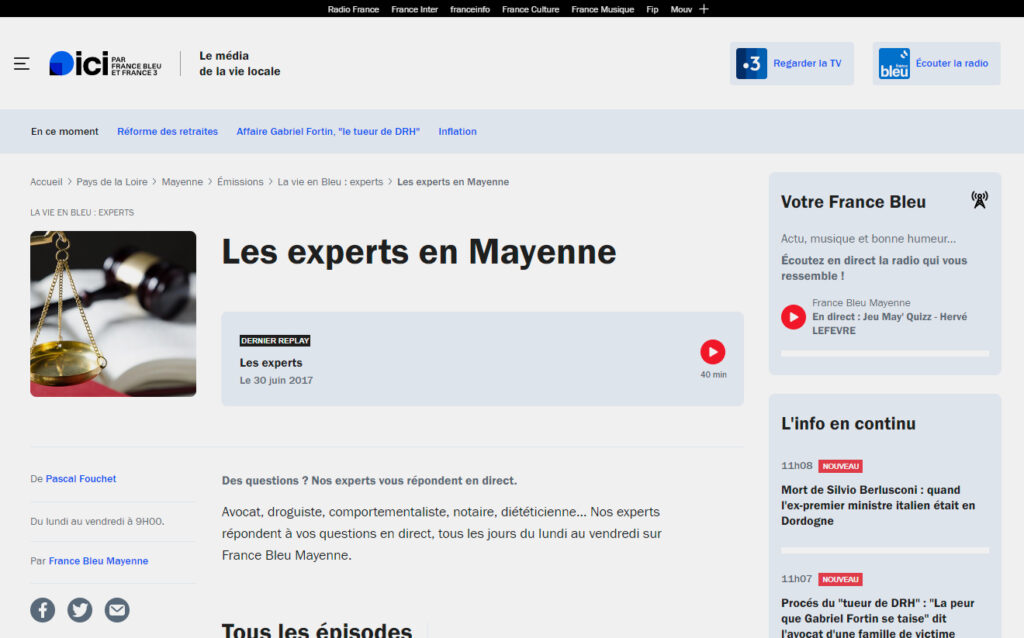Screen dimensions: 1024x638
Task: Open Réforme des retraites topic
Action: click(x=168, y=131)
